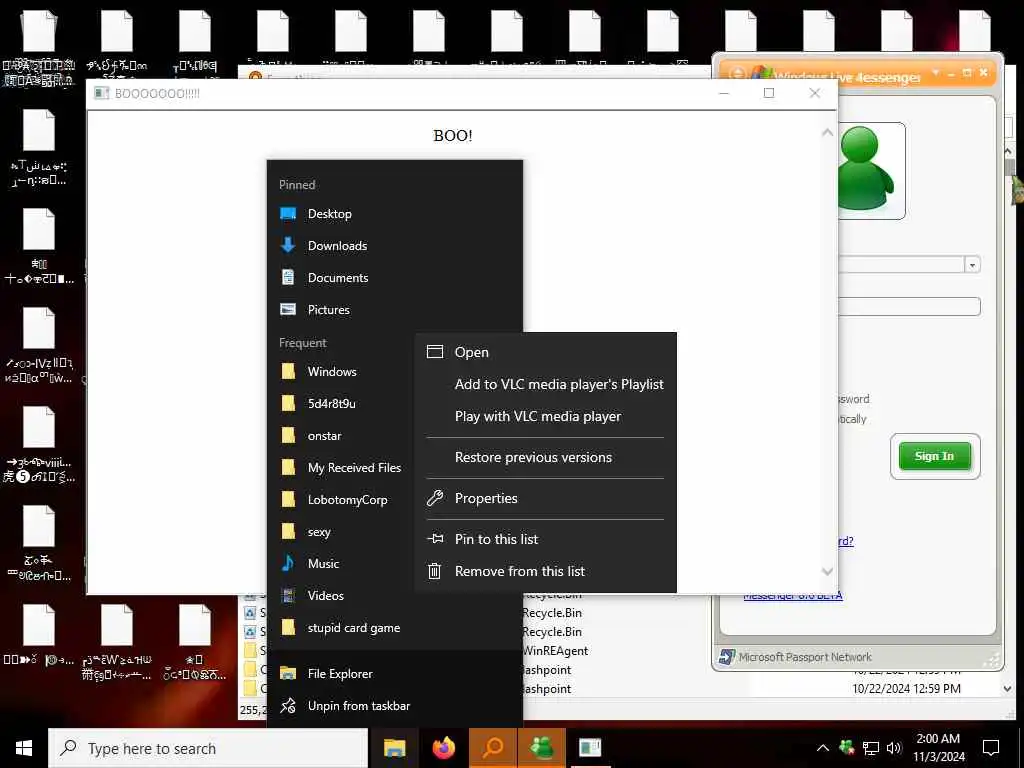
Task: Select Restore previous versions
Action: point(545,457)
